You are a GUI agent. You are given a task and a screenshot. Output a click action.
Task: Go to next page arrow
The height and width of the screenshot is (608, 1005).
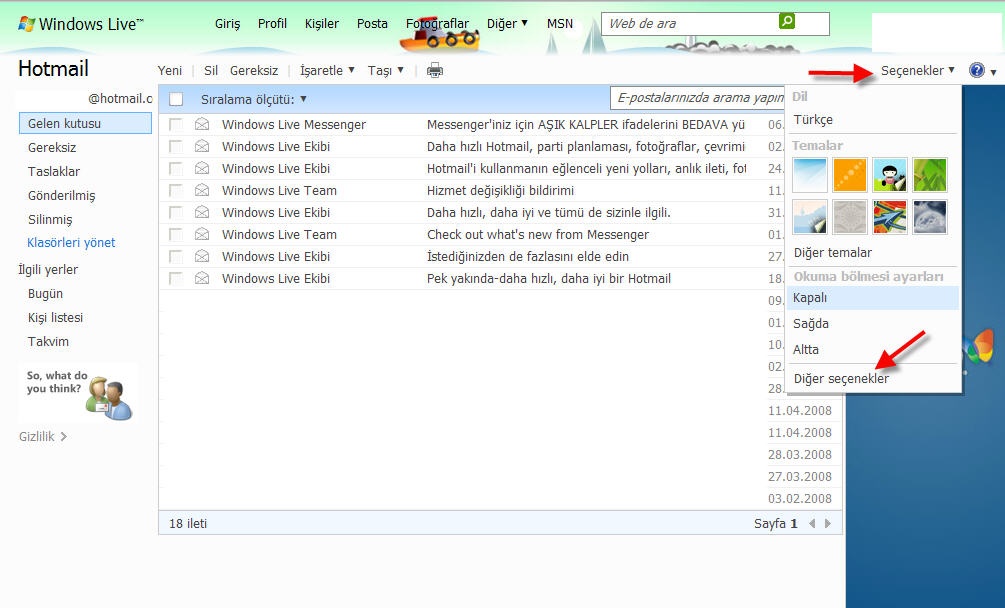point(828,523)
